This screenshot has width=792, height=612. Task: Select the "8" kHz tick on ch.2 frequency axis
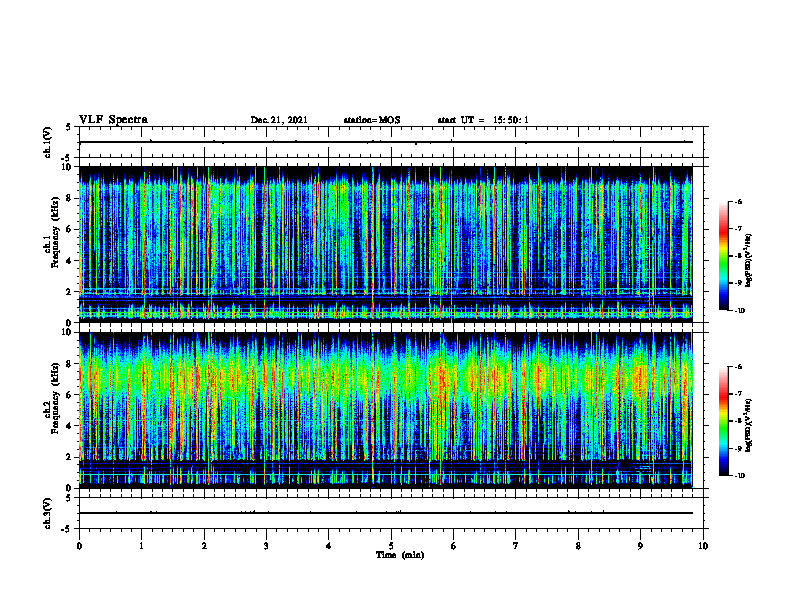pyautogui.click(x=69, y=364)
